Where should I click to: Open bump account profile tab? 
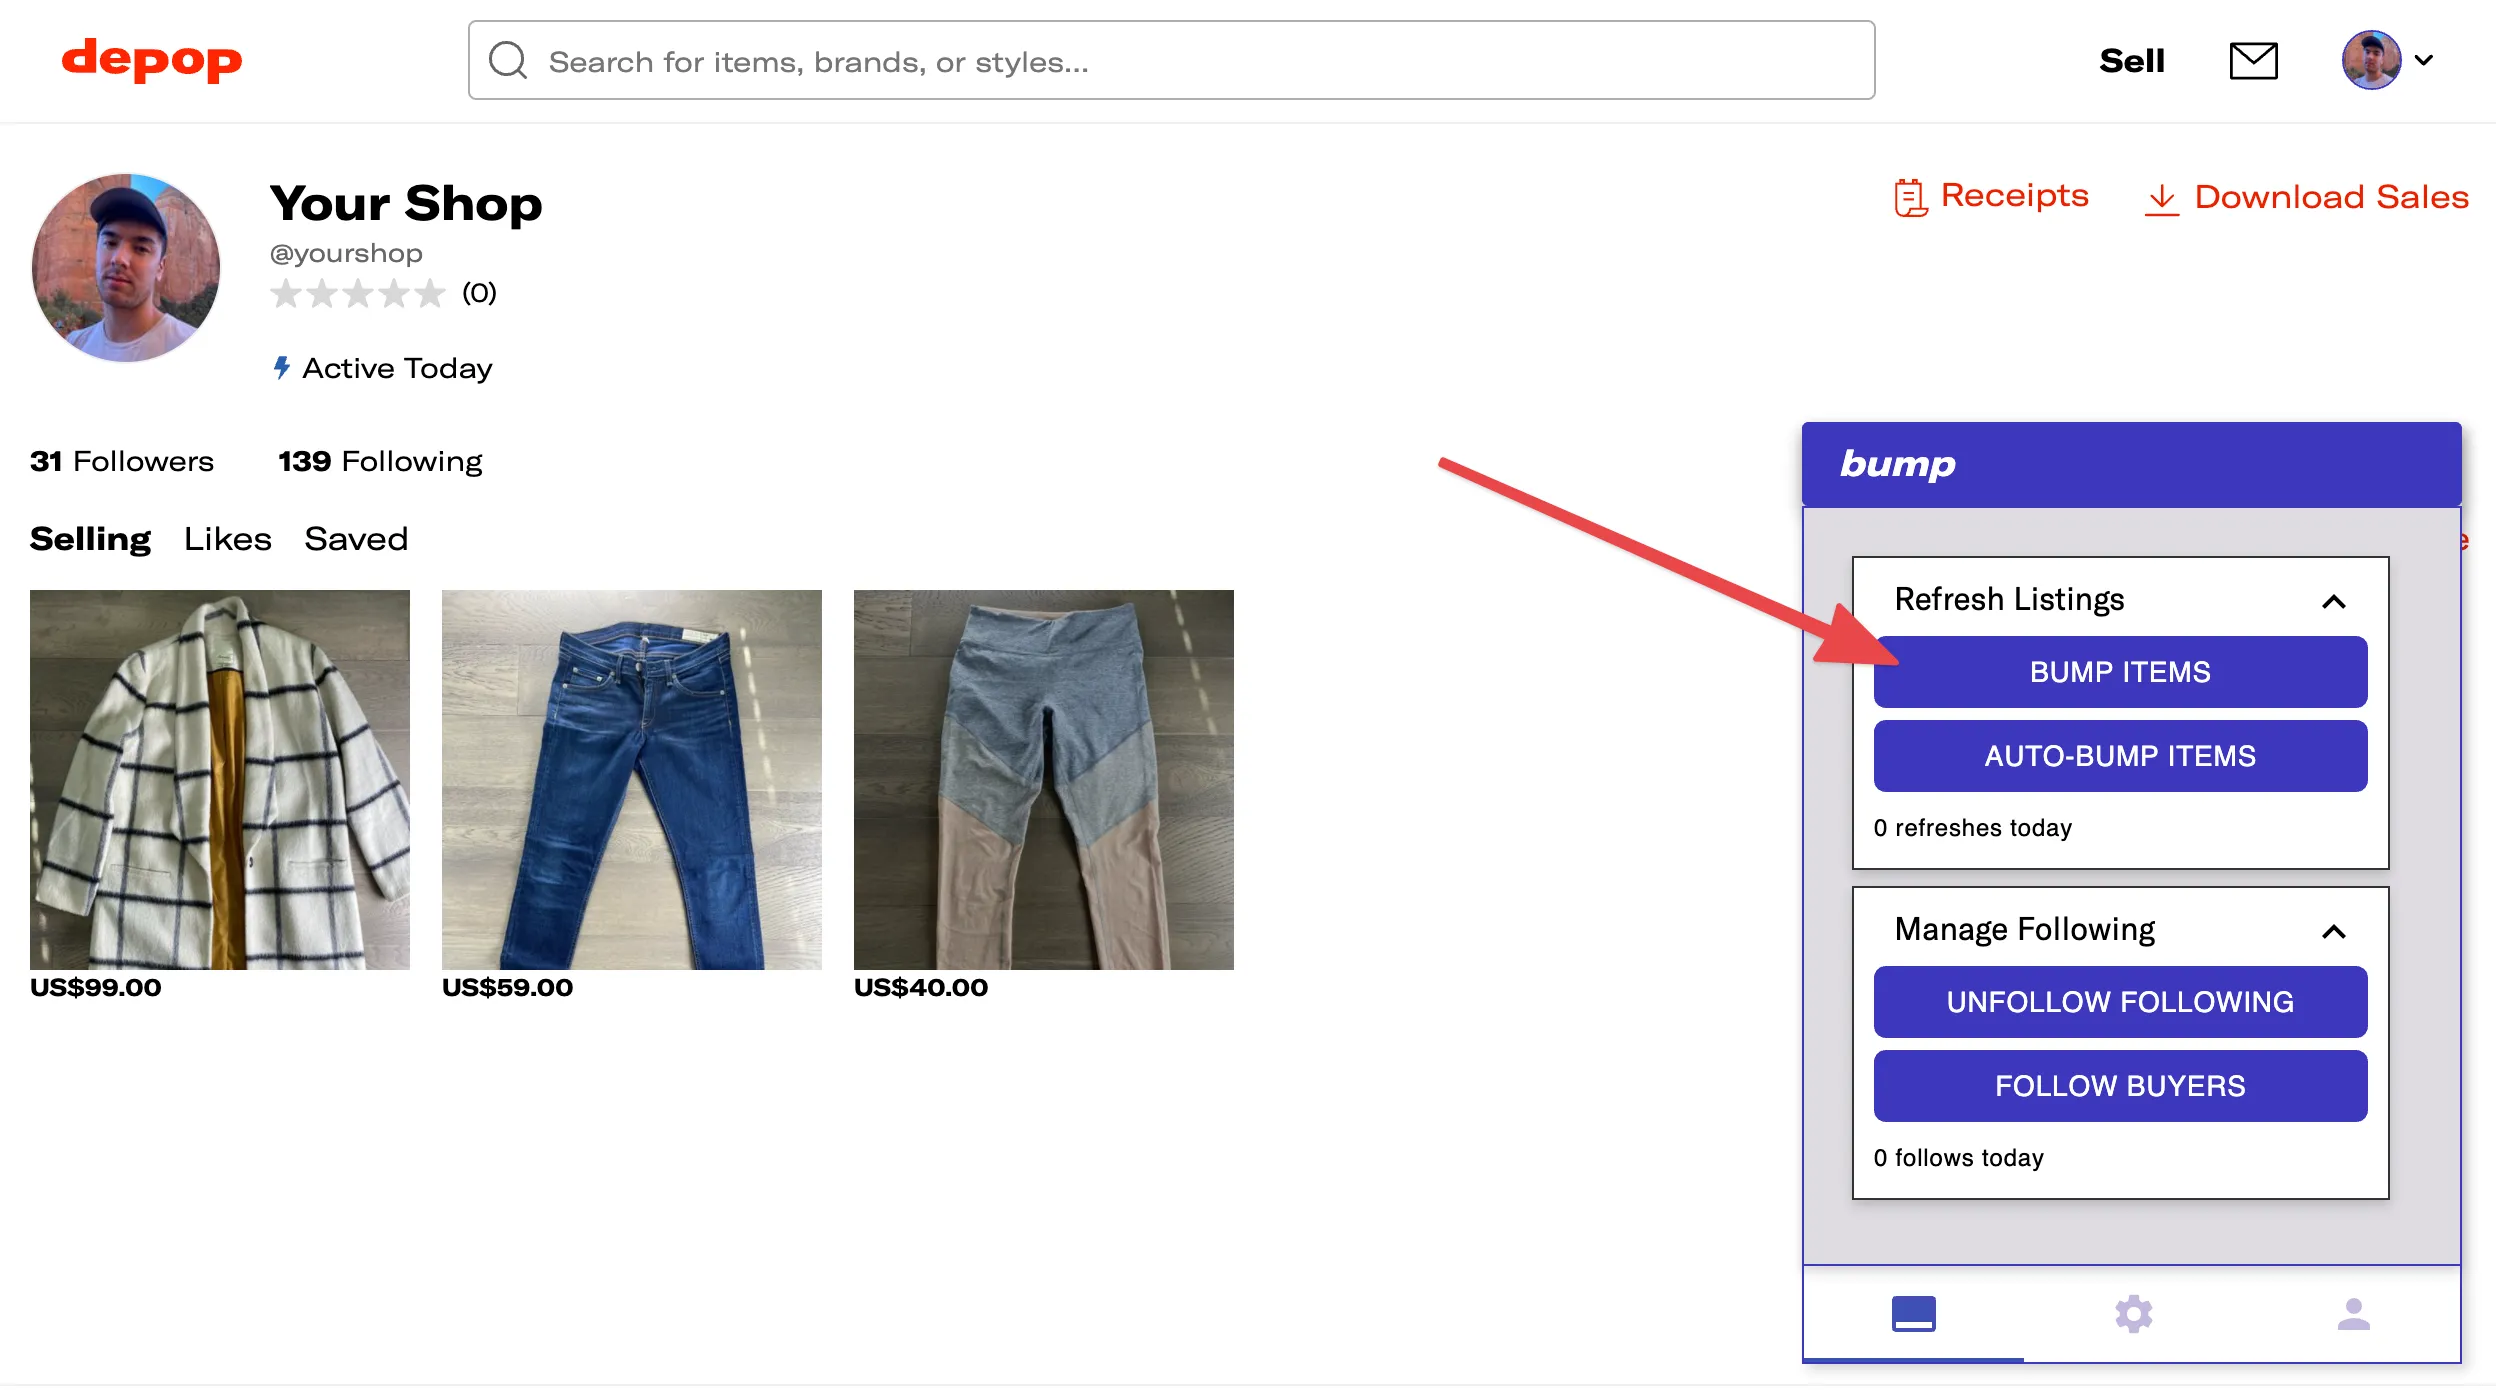2354,1314
